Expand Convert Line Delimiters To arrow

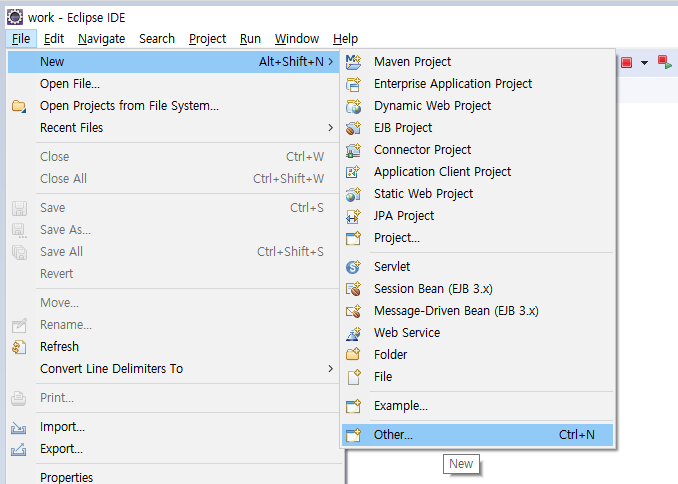331,369
